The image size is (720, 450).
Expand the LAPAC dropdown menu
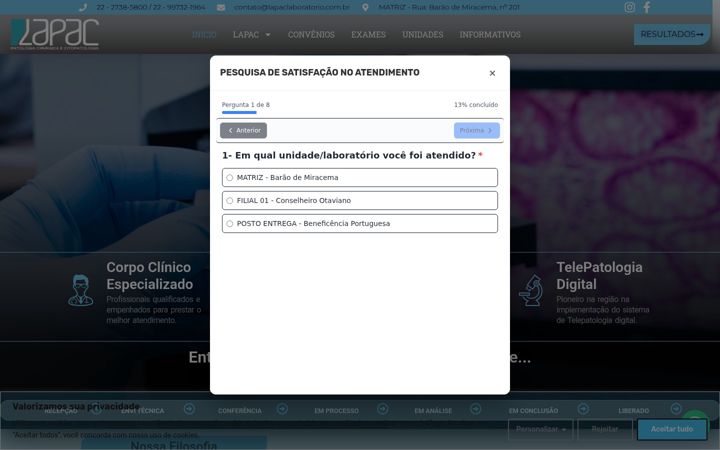pyautogui.click(x=251, y=34)
